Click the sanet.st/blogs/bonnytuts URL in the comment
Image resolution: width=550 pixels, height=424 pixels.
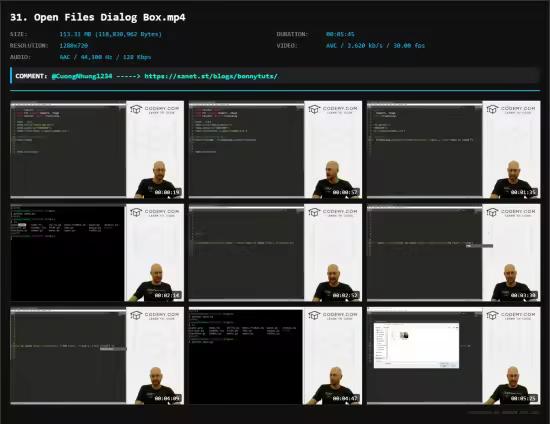click(211, 76)
